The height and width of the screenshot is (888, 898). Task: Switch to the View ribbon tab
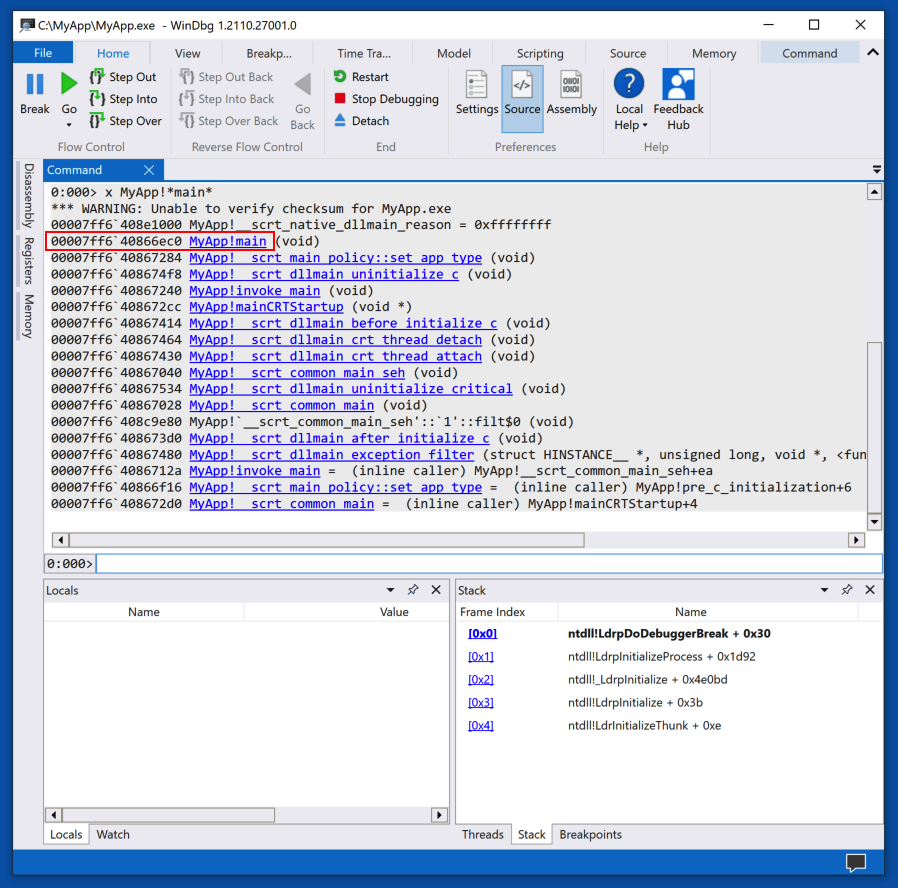tap(187, 53)
